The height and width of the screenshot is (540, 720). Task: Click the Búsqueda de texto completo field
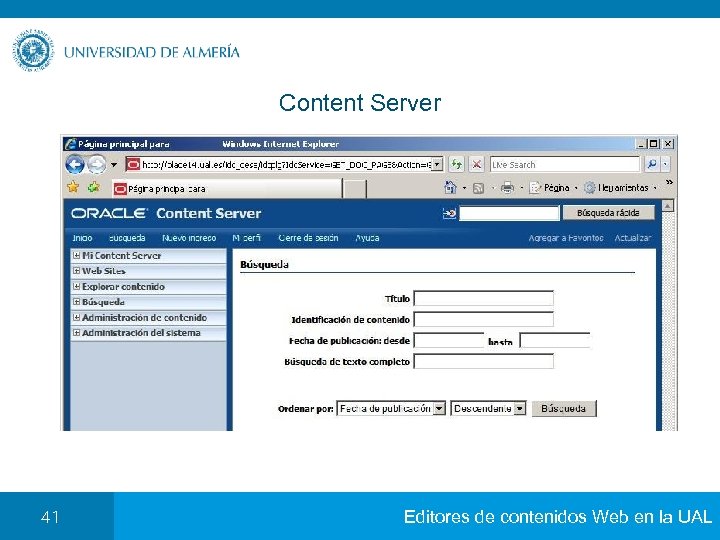tap(484, 361)
